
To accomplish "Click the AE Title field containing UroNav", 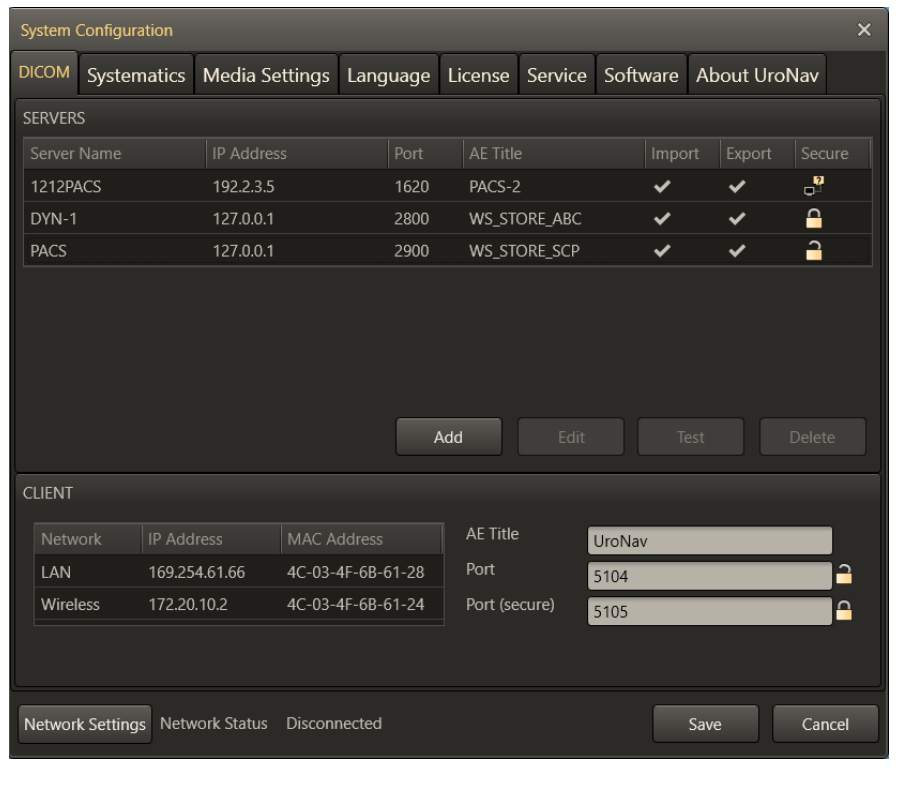I will (x=710, y=541).
